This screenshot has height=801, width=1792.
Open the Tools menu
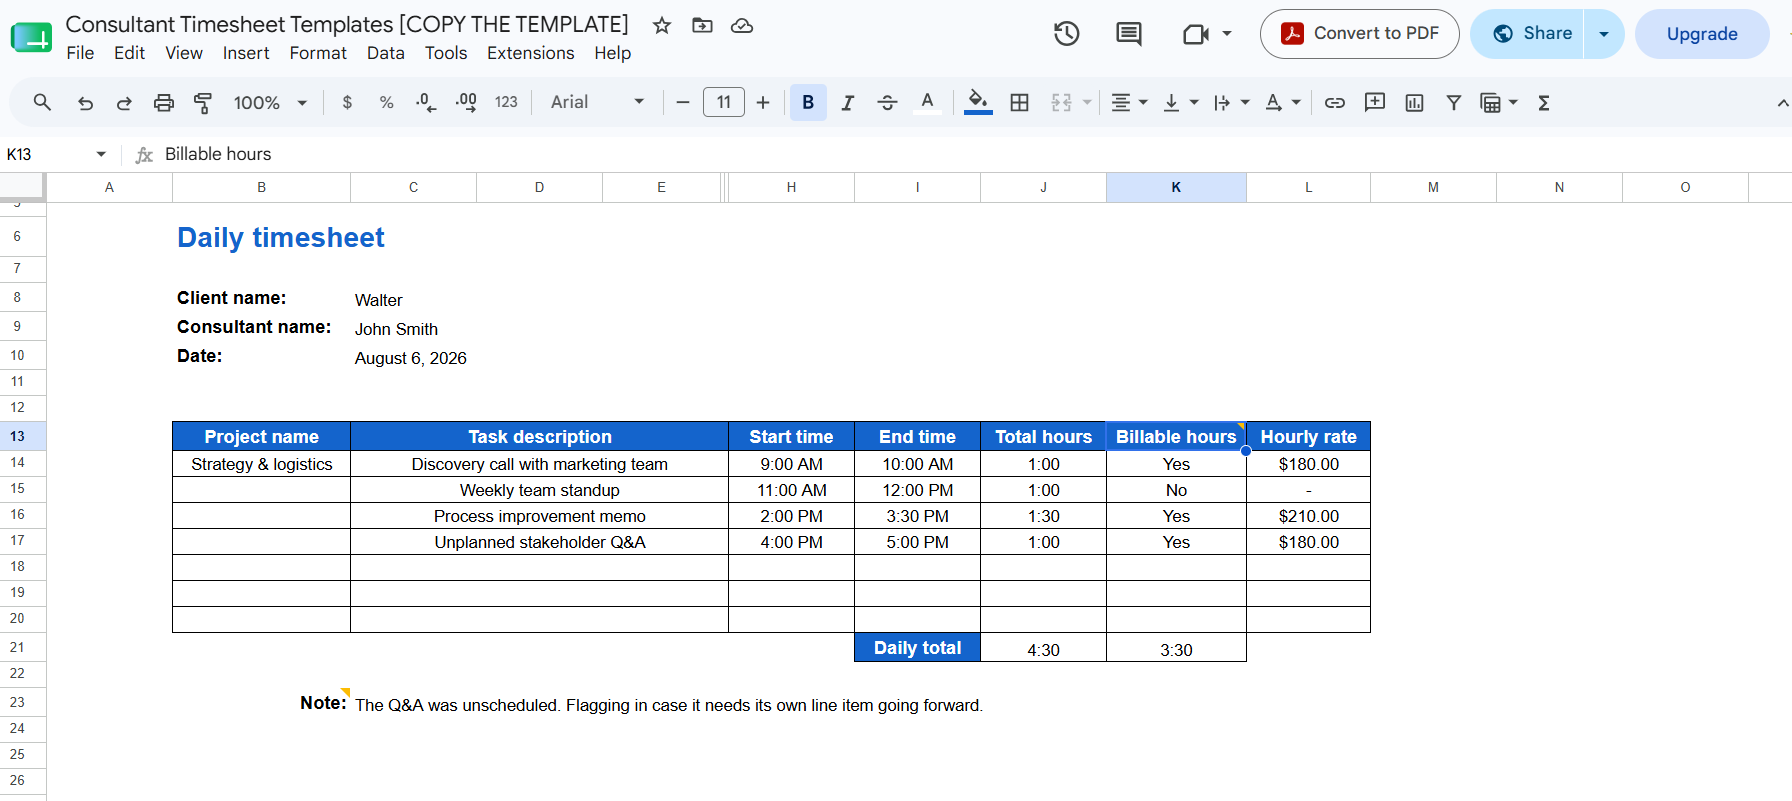(x=446, y=53)
